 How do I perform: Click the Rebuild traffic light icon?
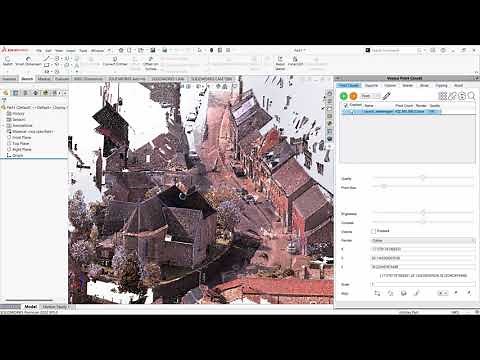pyautogui.click(x=211, y=50)
